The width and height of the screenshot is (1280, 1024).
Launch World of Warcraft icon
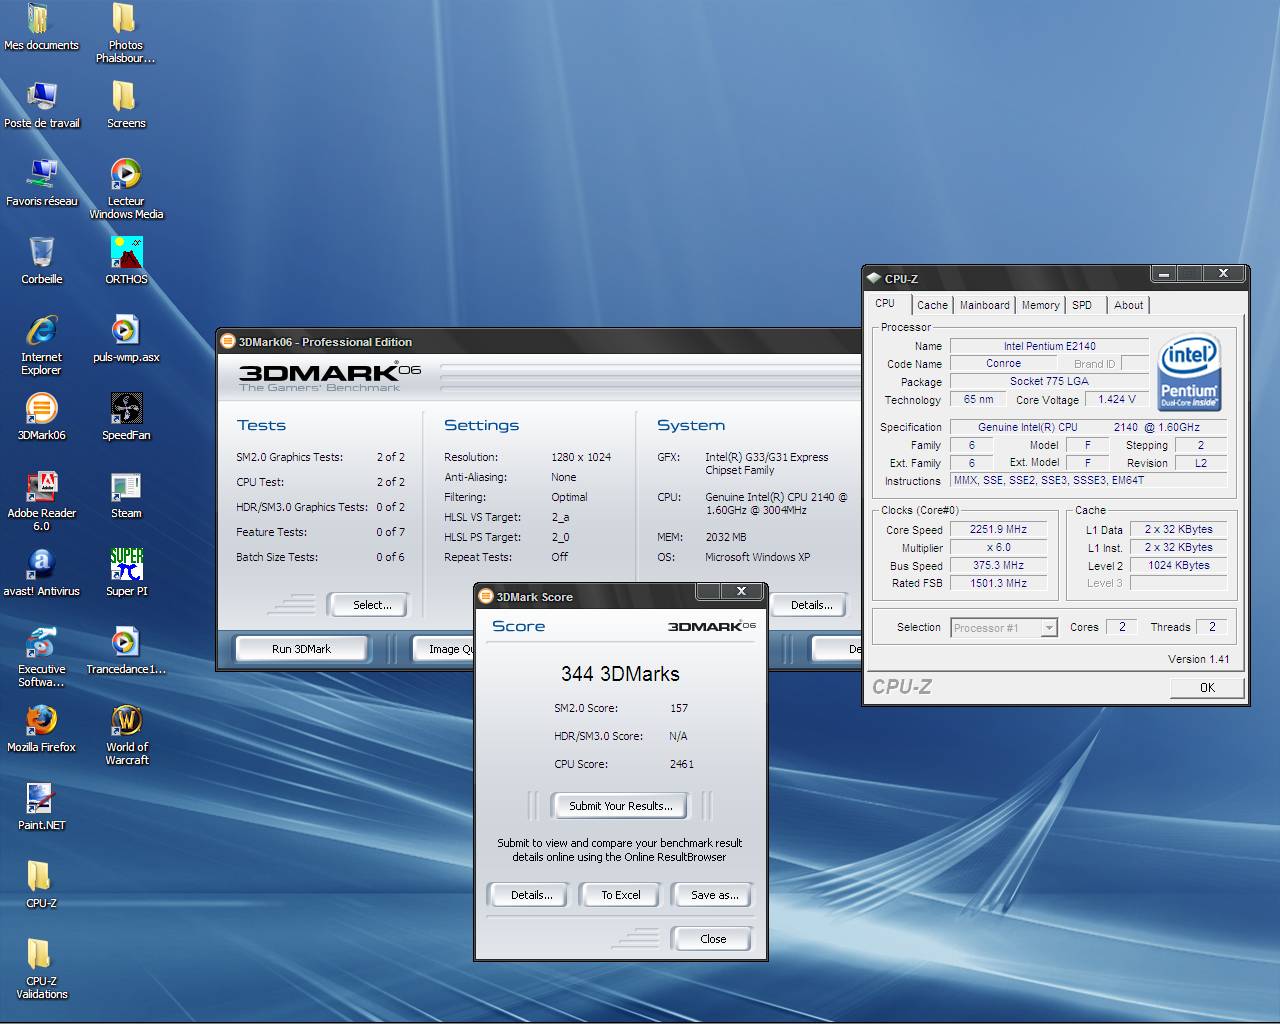(x=126, y=722)
